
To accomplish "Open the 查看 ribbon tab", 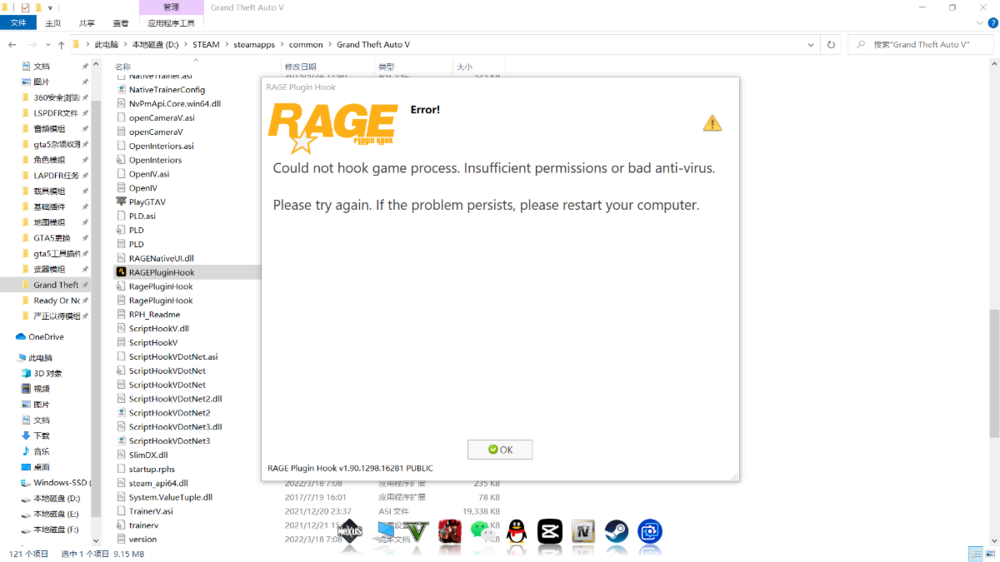I will [121, 23].
